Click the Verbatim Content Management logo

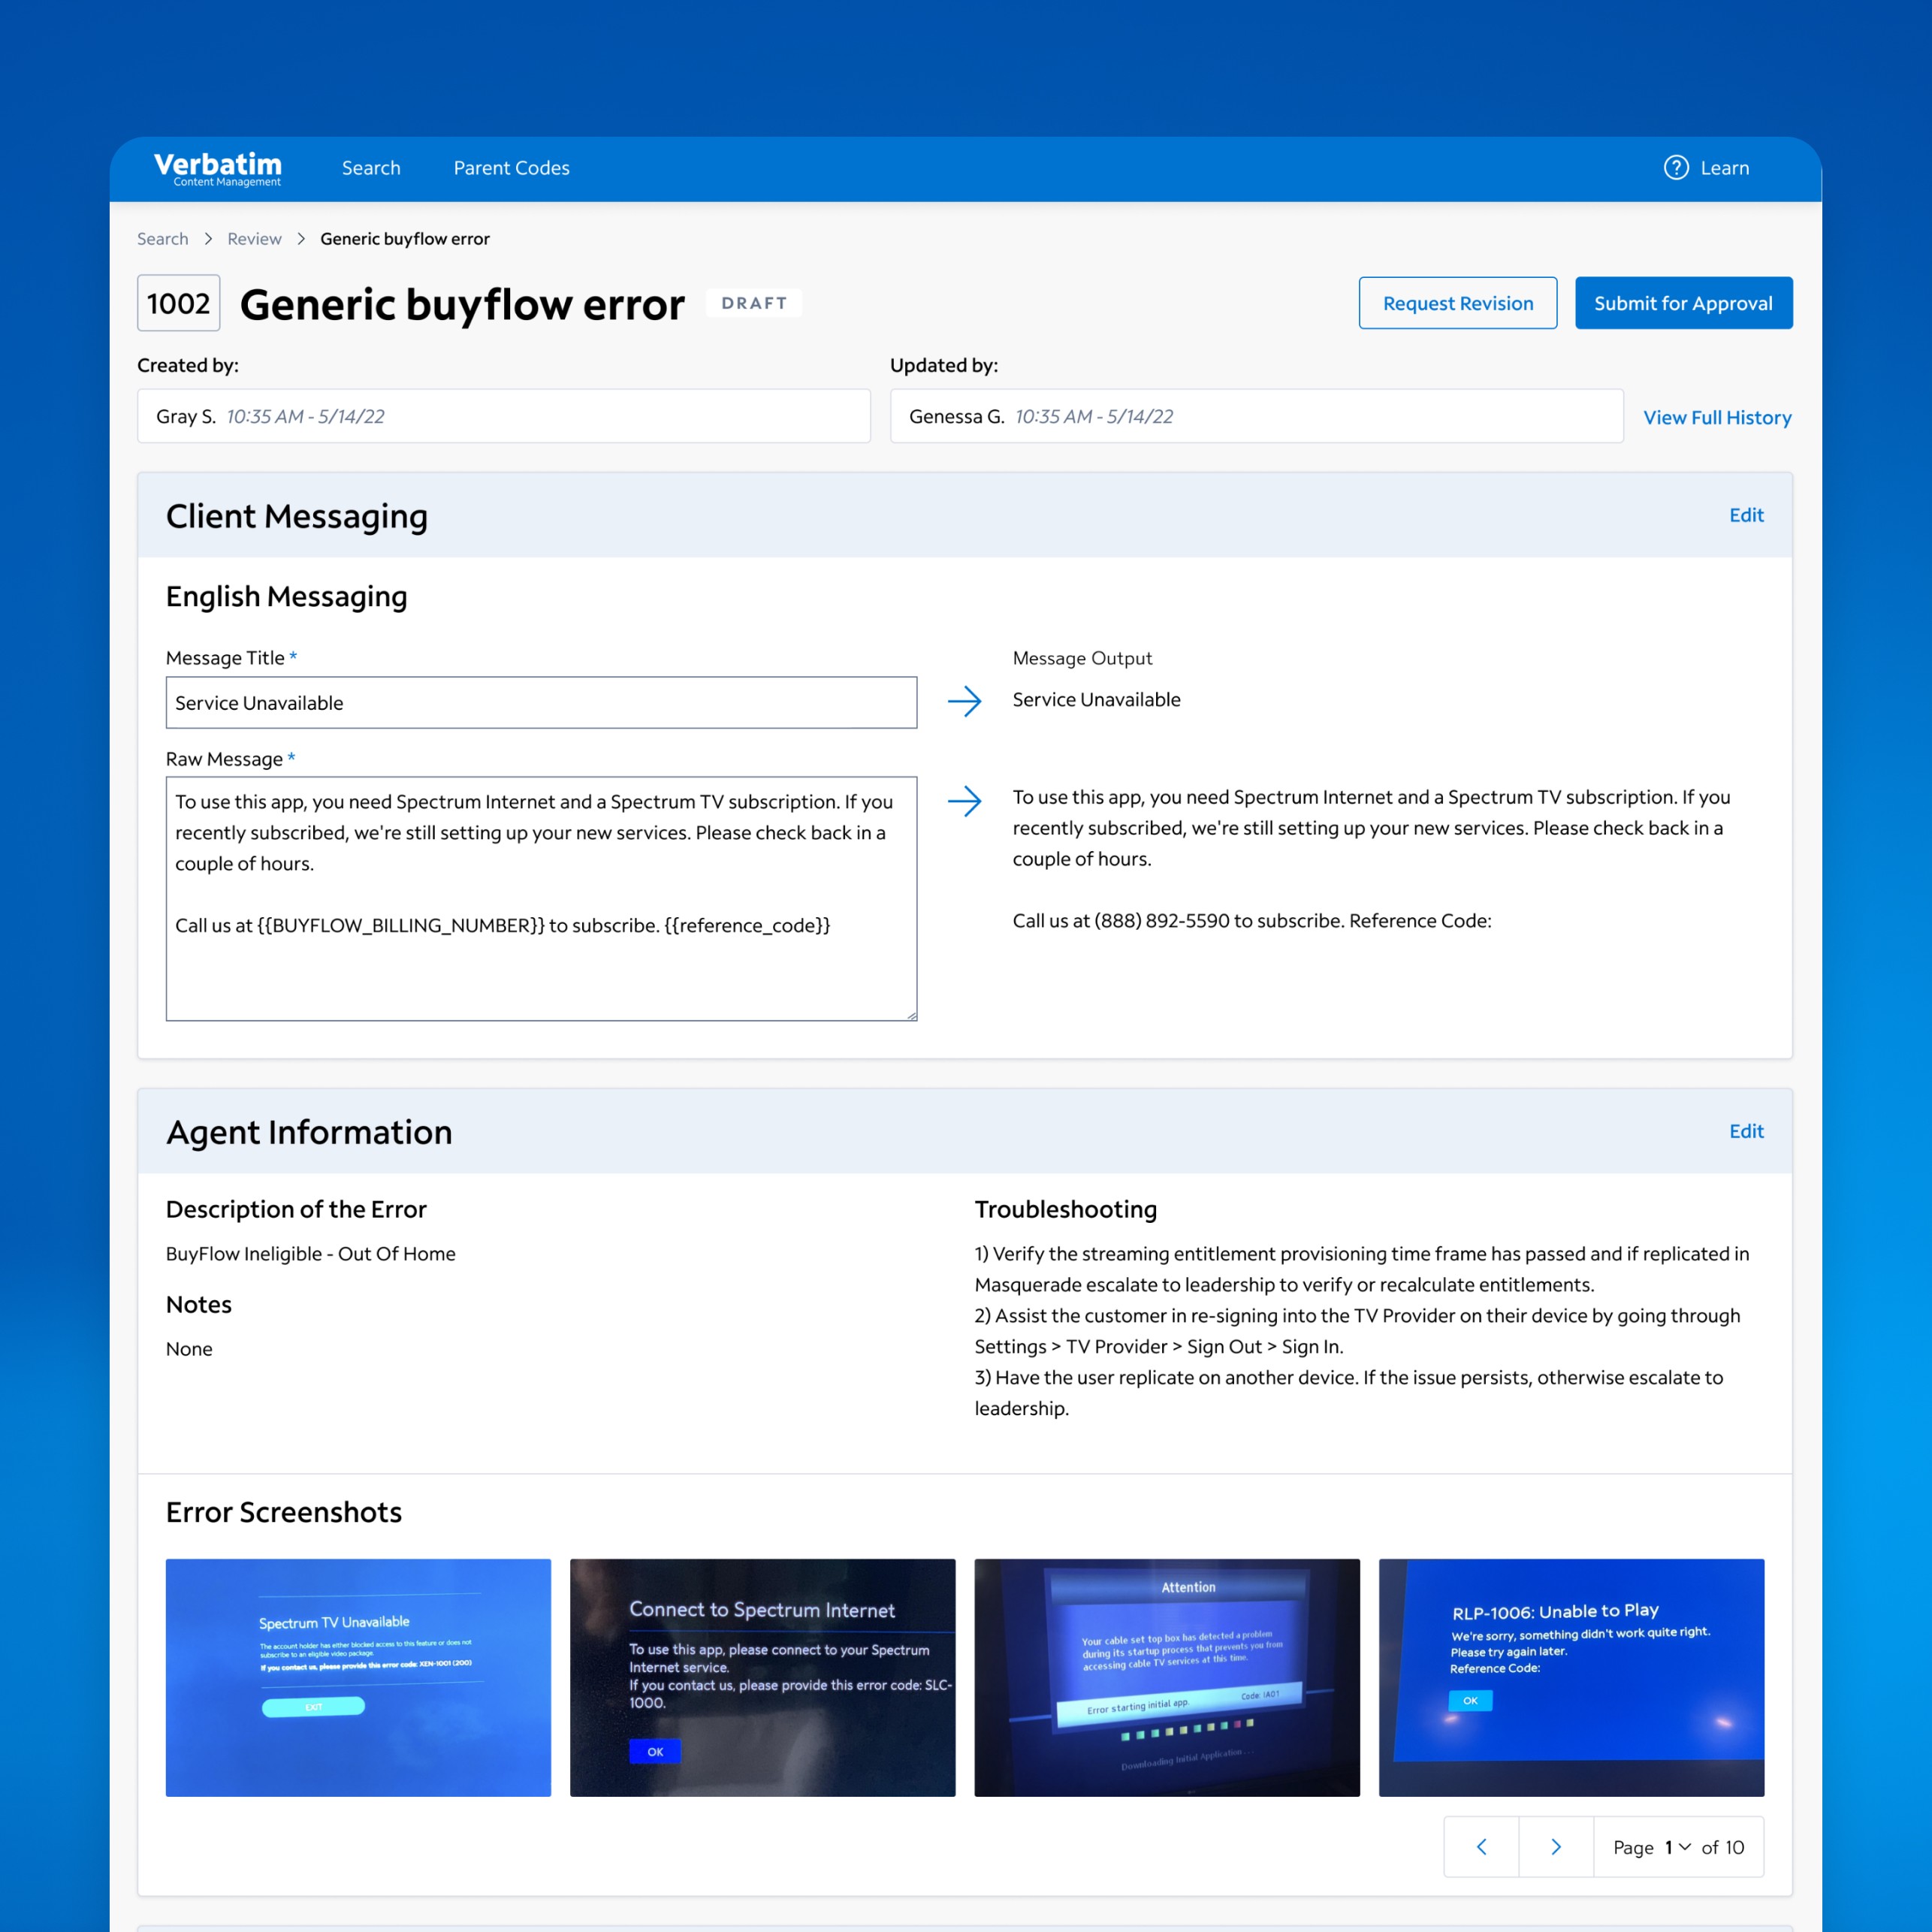tap(218, 168)
